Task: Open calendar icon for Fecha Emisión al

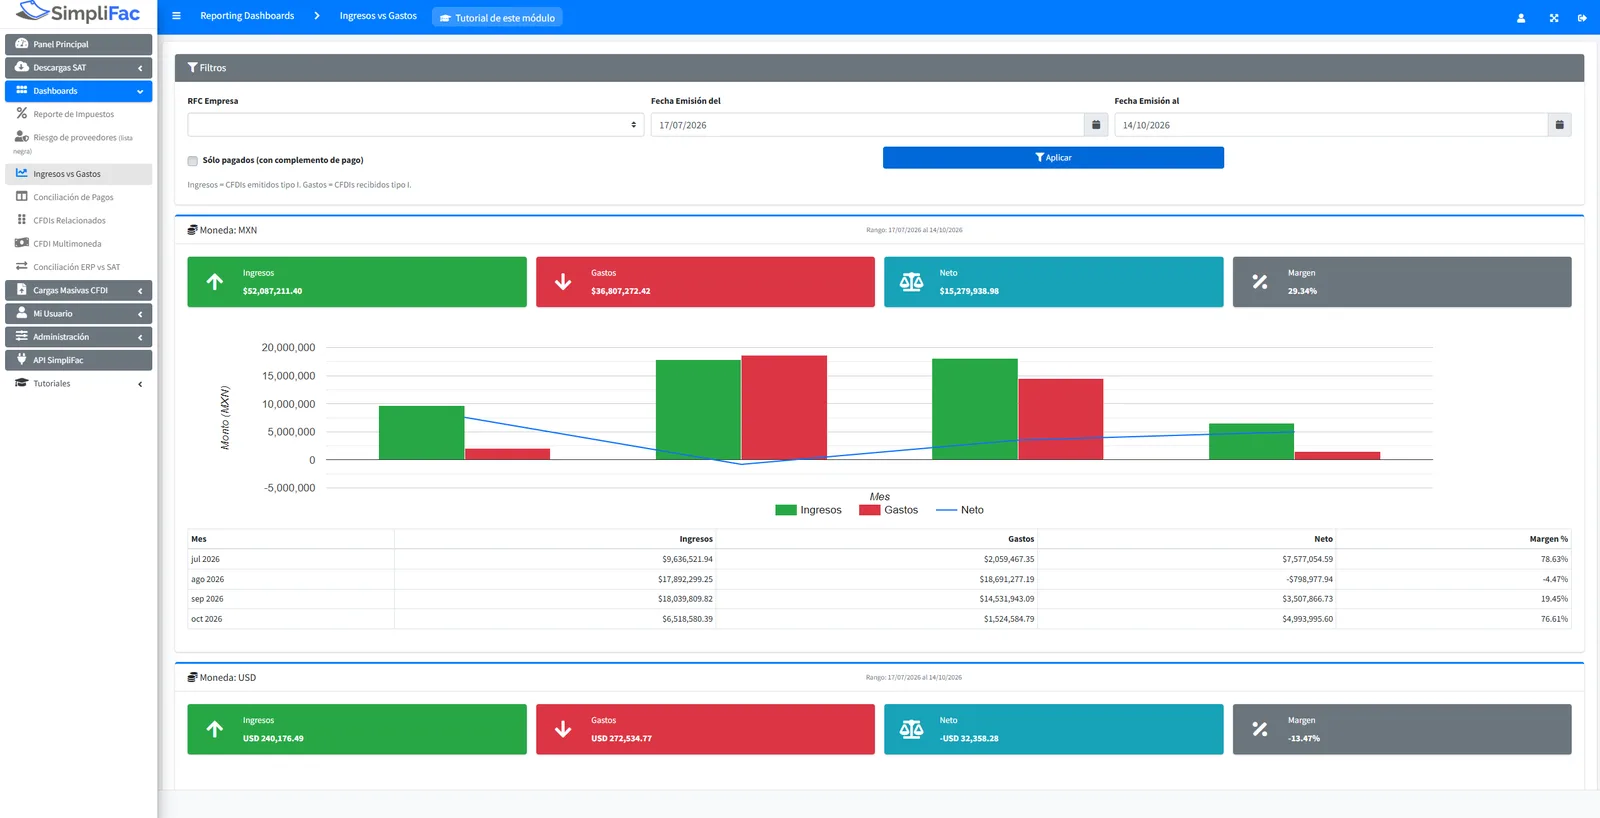Action: coord(1559,125)
